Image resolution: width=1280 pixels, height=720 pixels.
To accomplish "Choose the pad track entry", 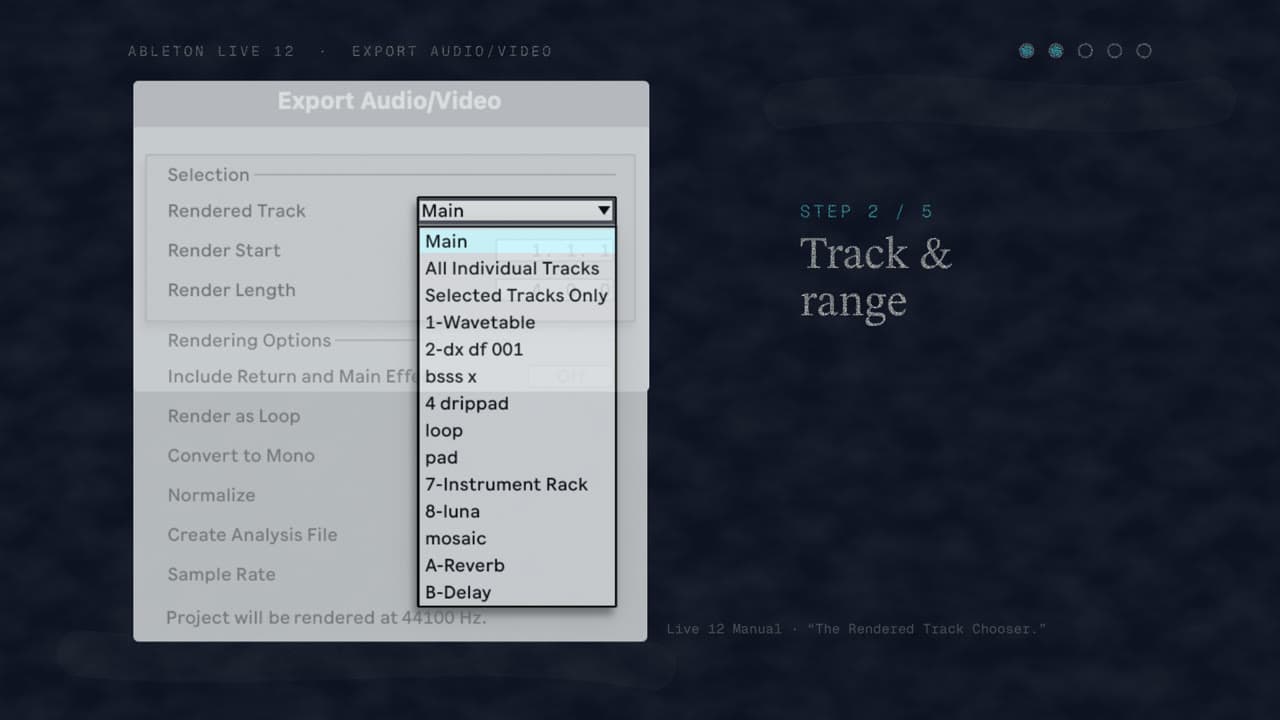I will (x=516, y=457).
